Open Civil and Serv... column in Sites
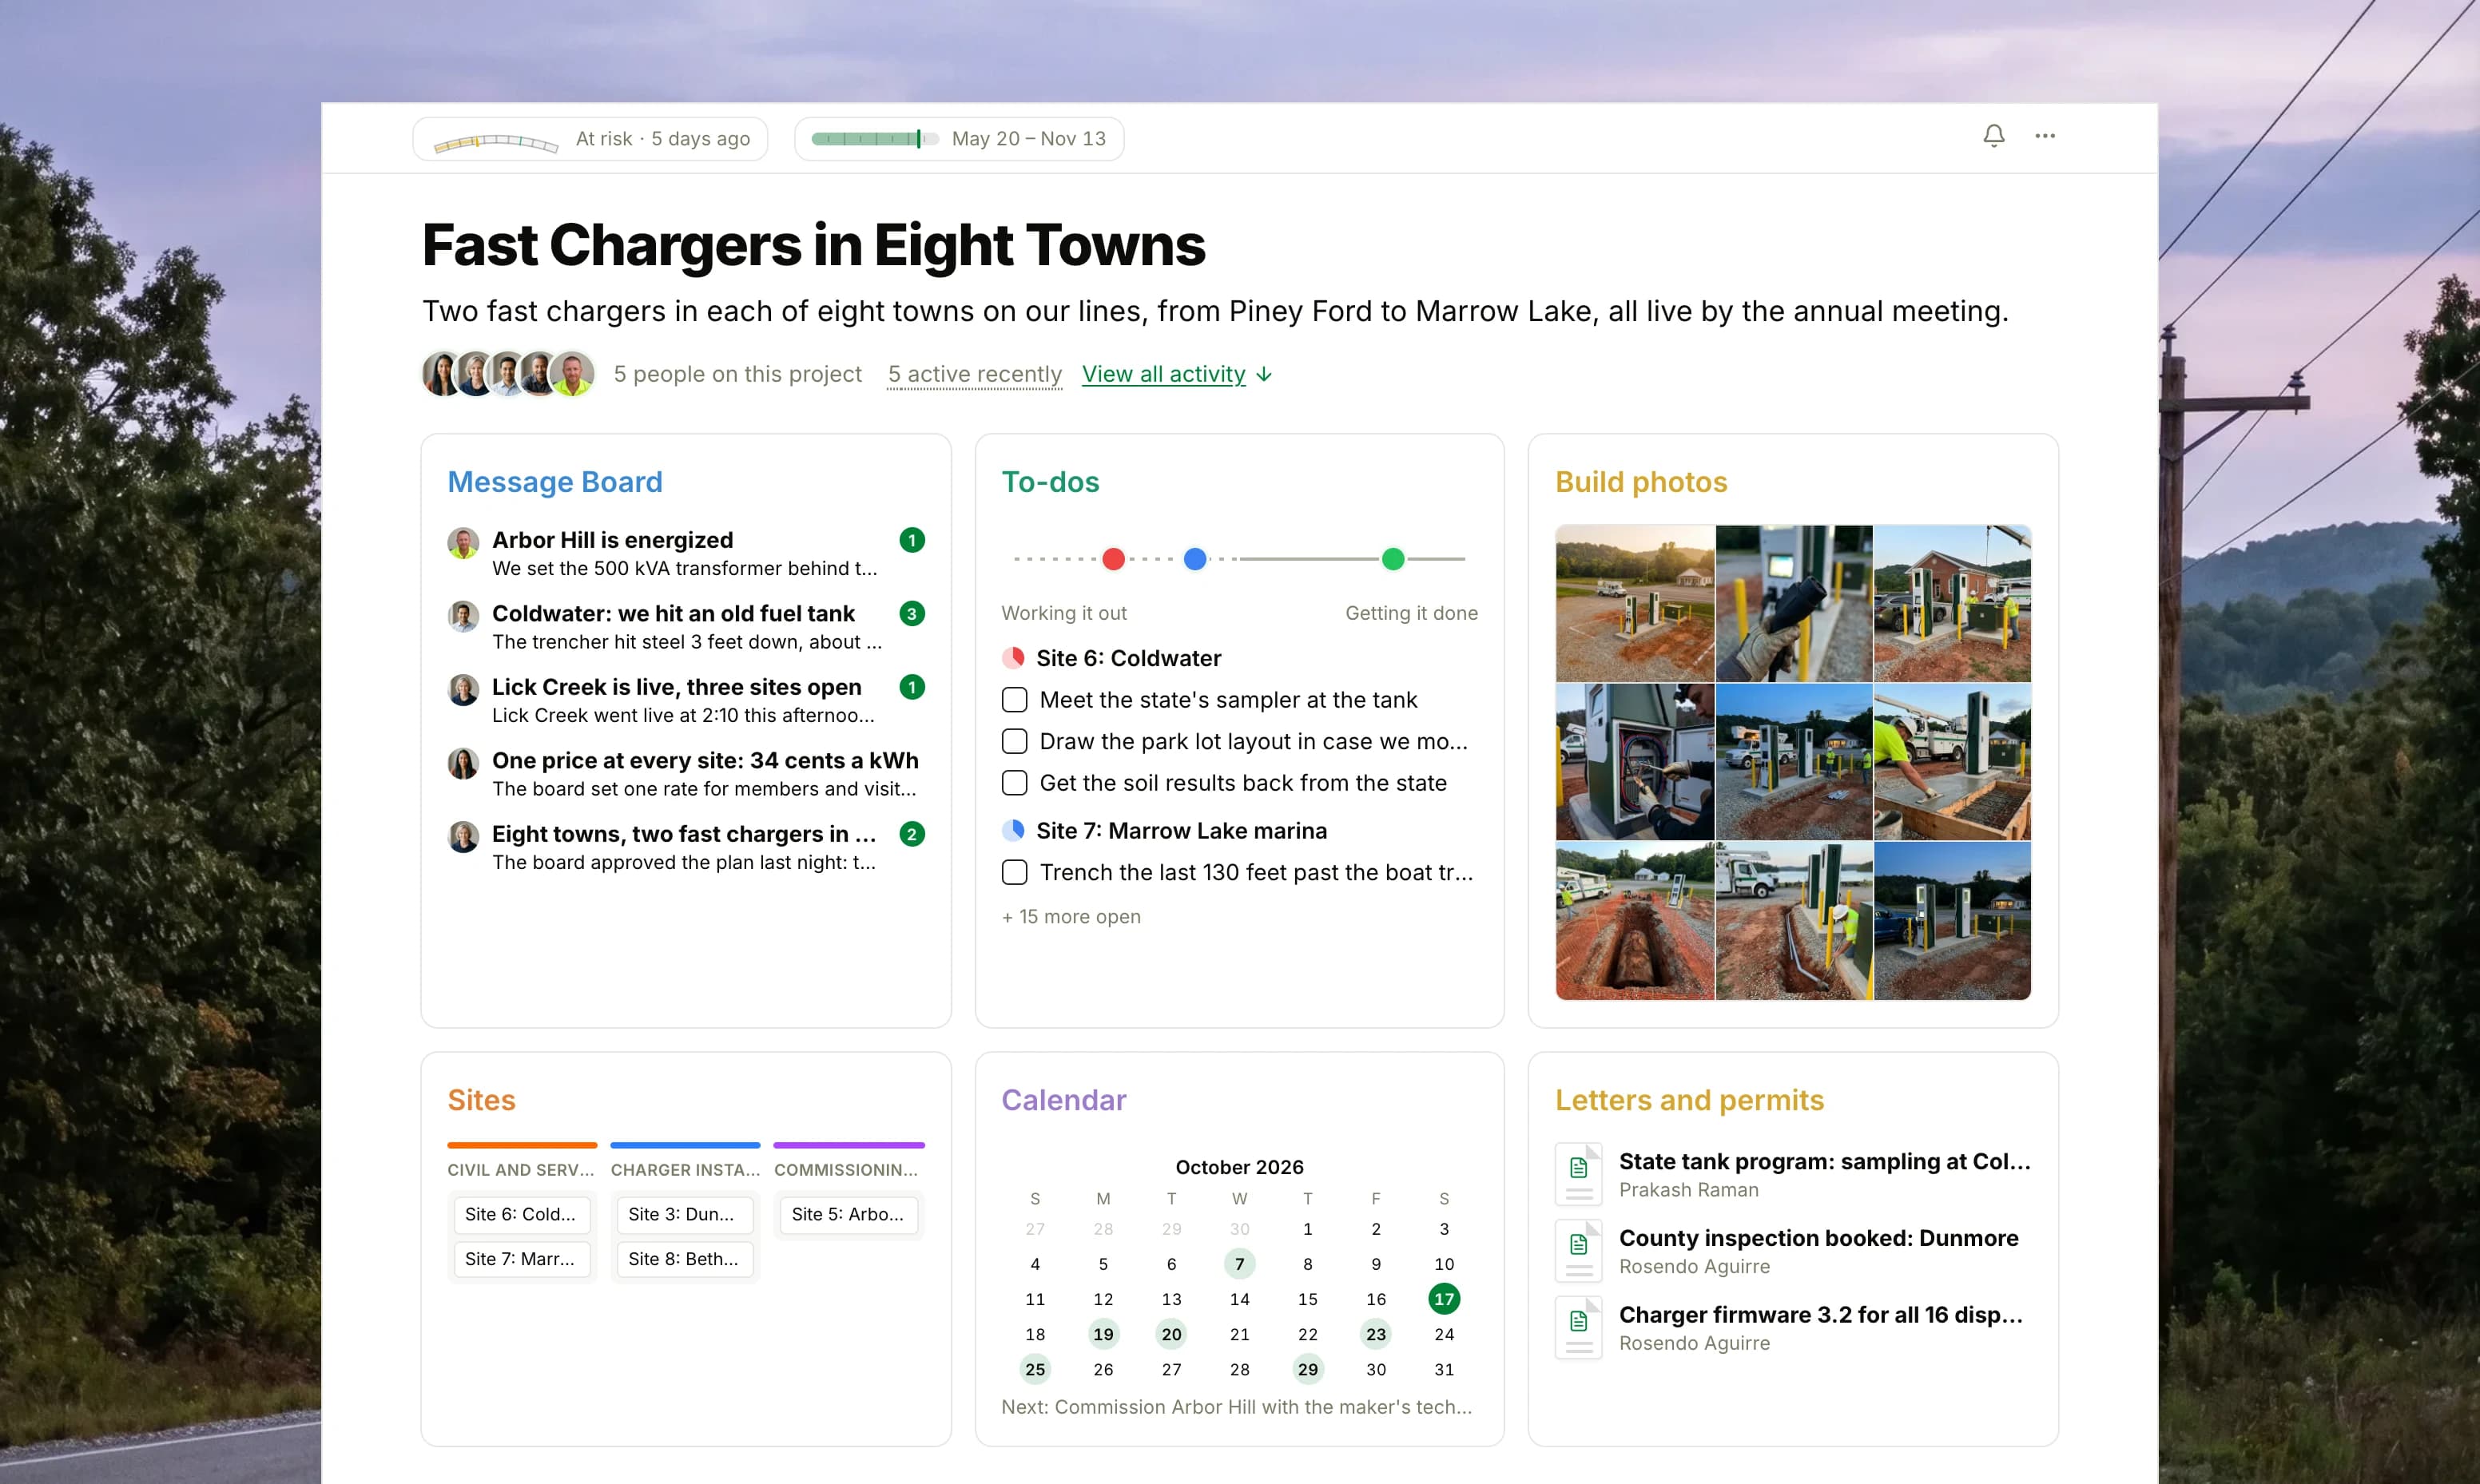The image size is (2480, 1484). pos(521,1170)
